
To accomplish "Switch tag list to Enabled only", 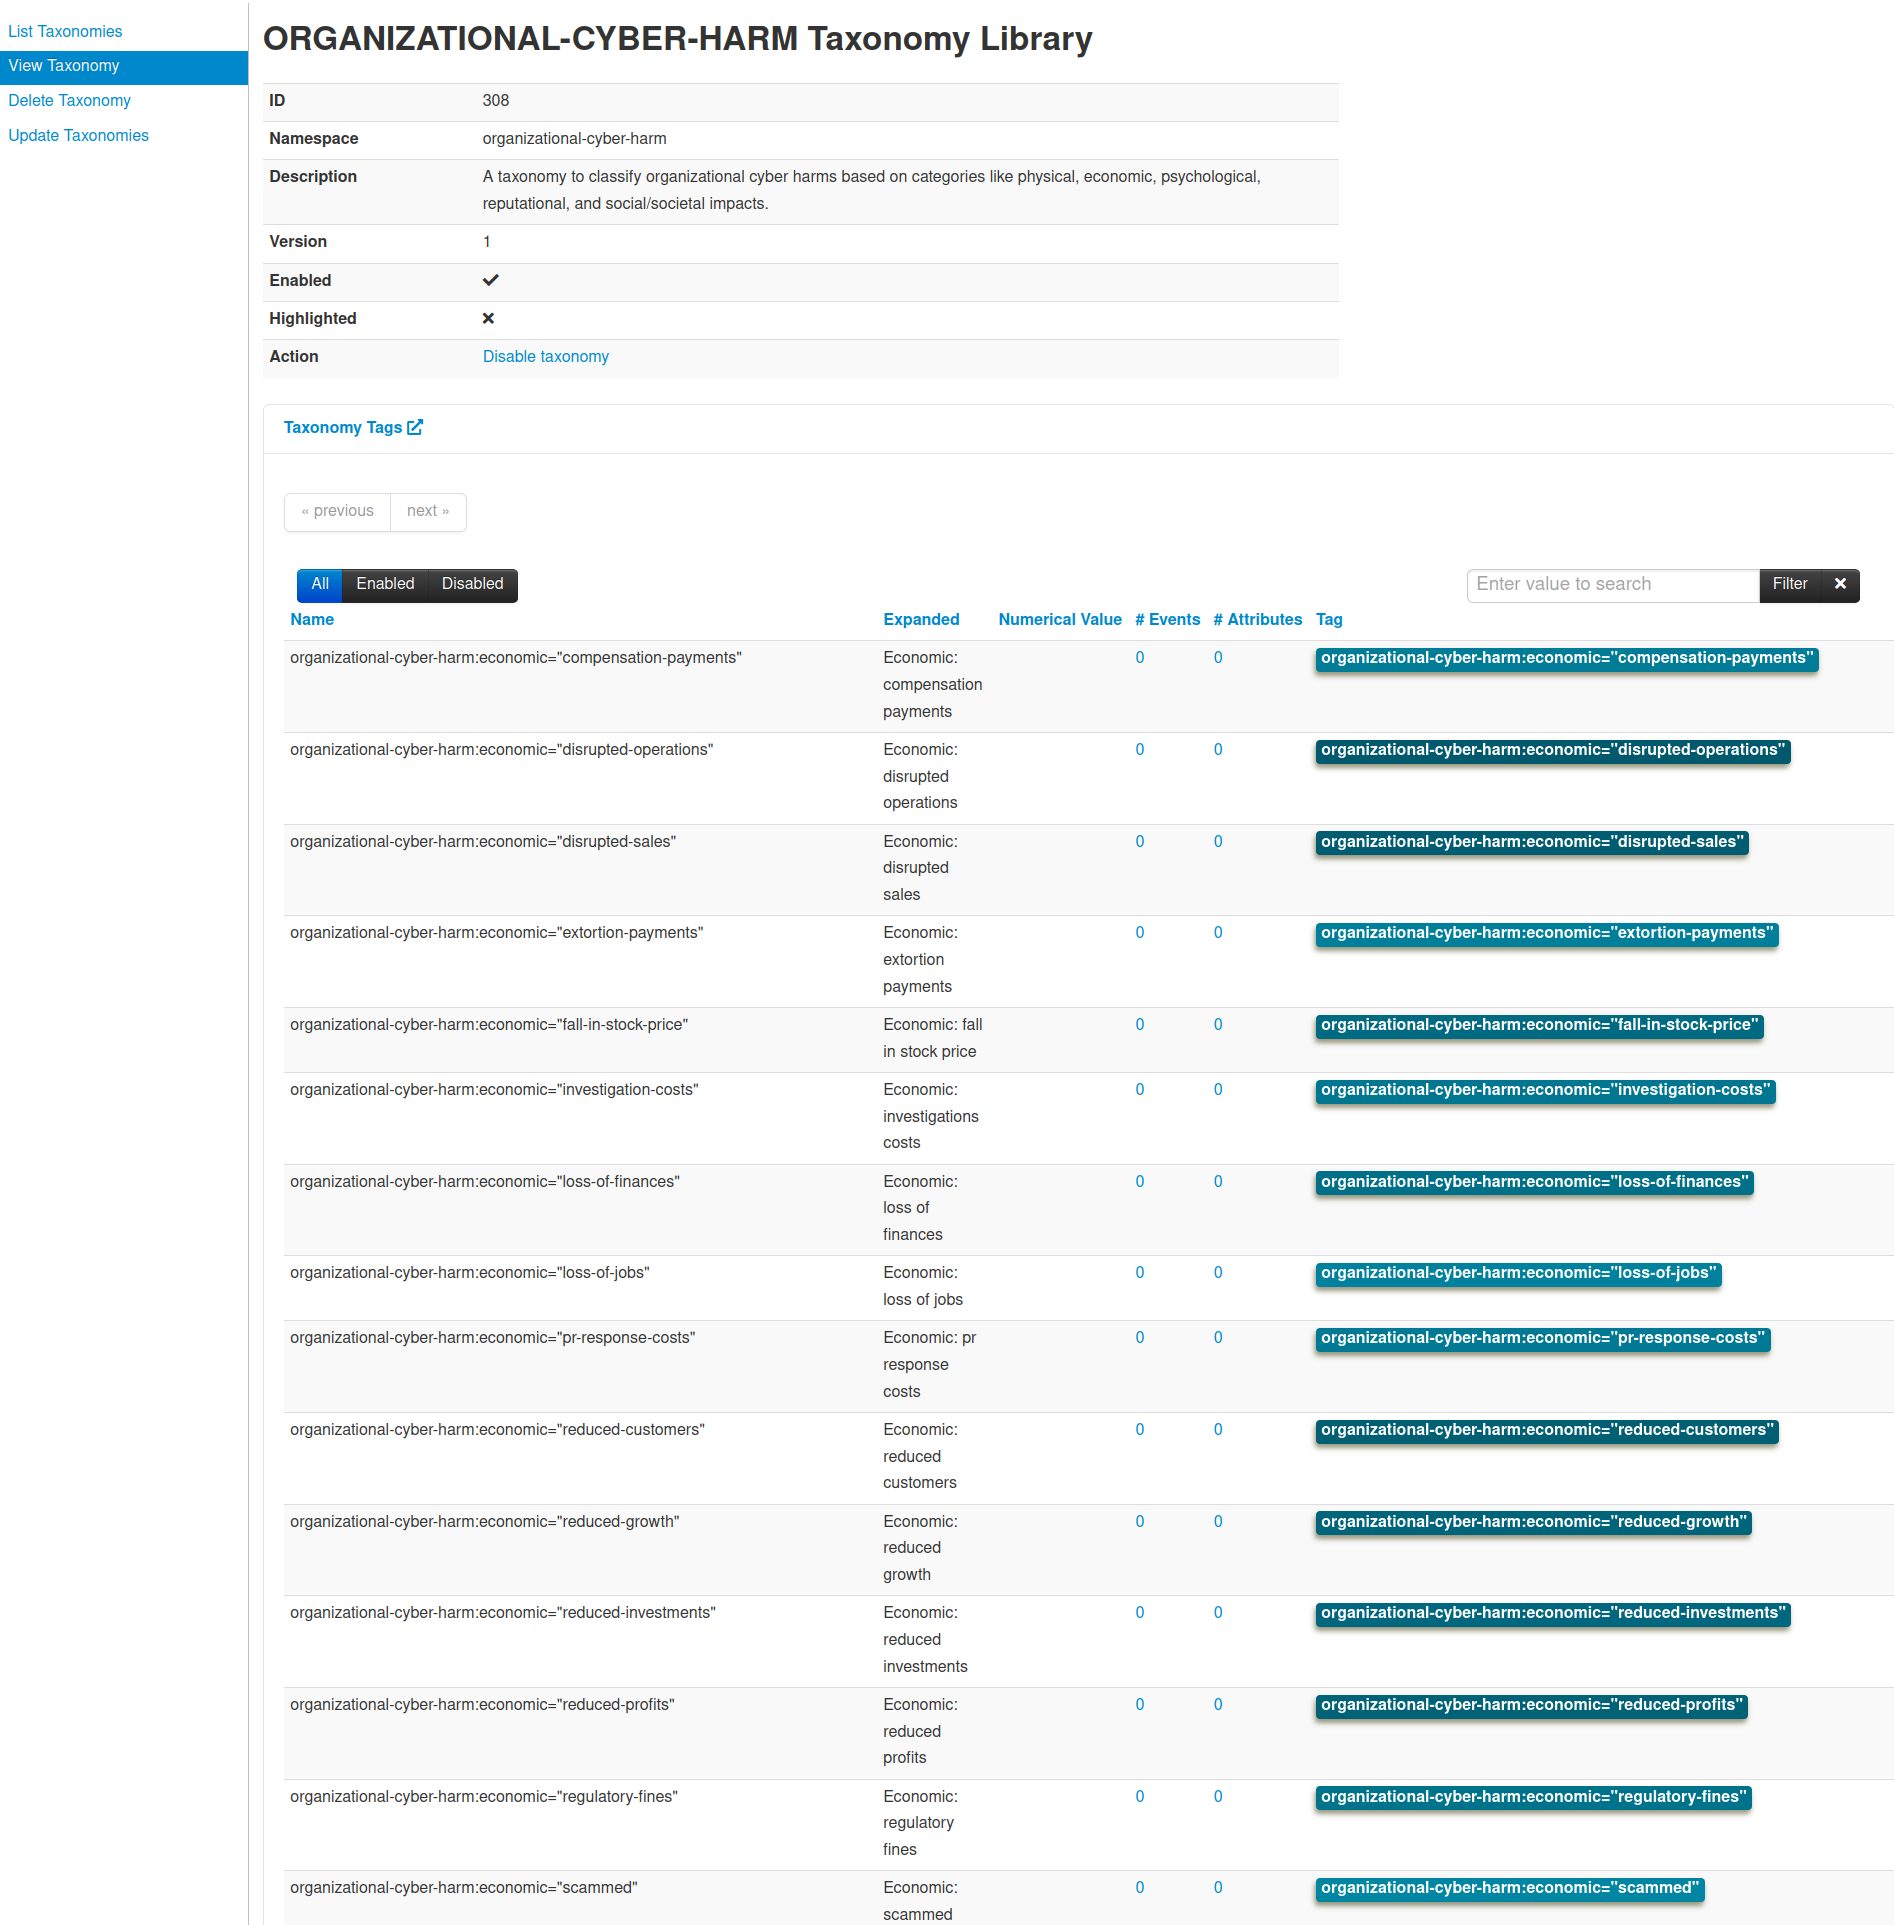I will coord(385,584).
